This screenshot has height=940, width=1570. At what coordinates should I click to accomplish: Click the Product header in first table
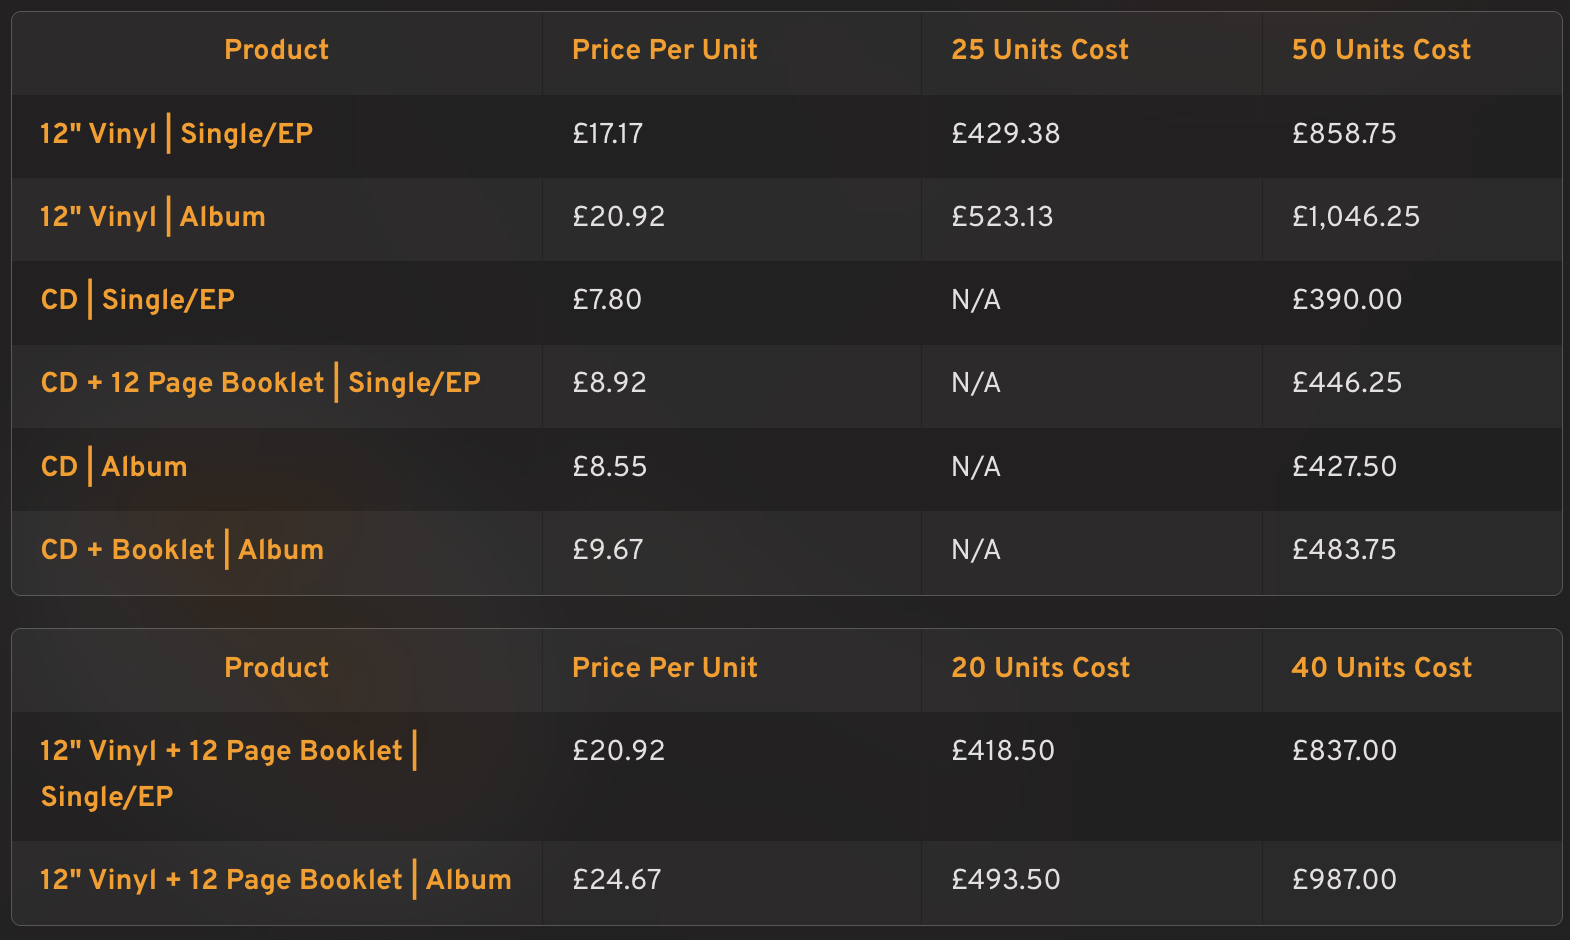276,50
